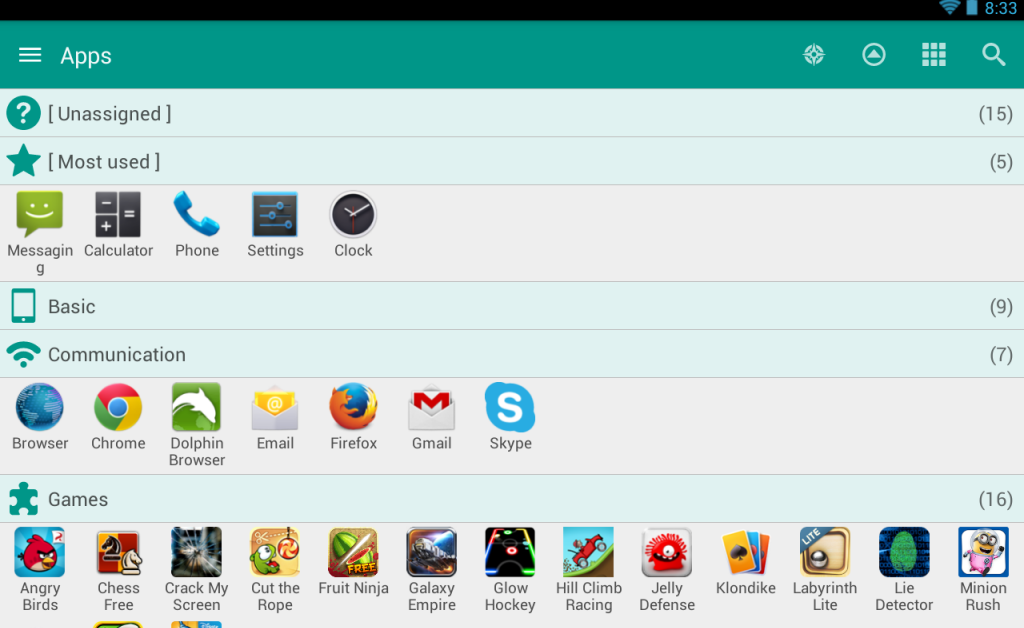Collapse the Games category
Screen dimensions: 1024x628
[512, 499]
